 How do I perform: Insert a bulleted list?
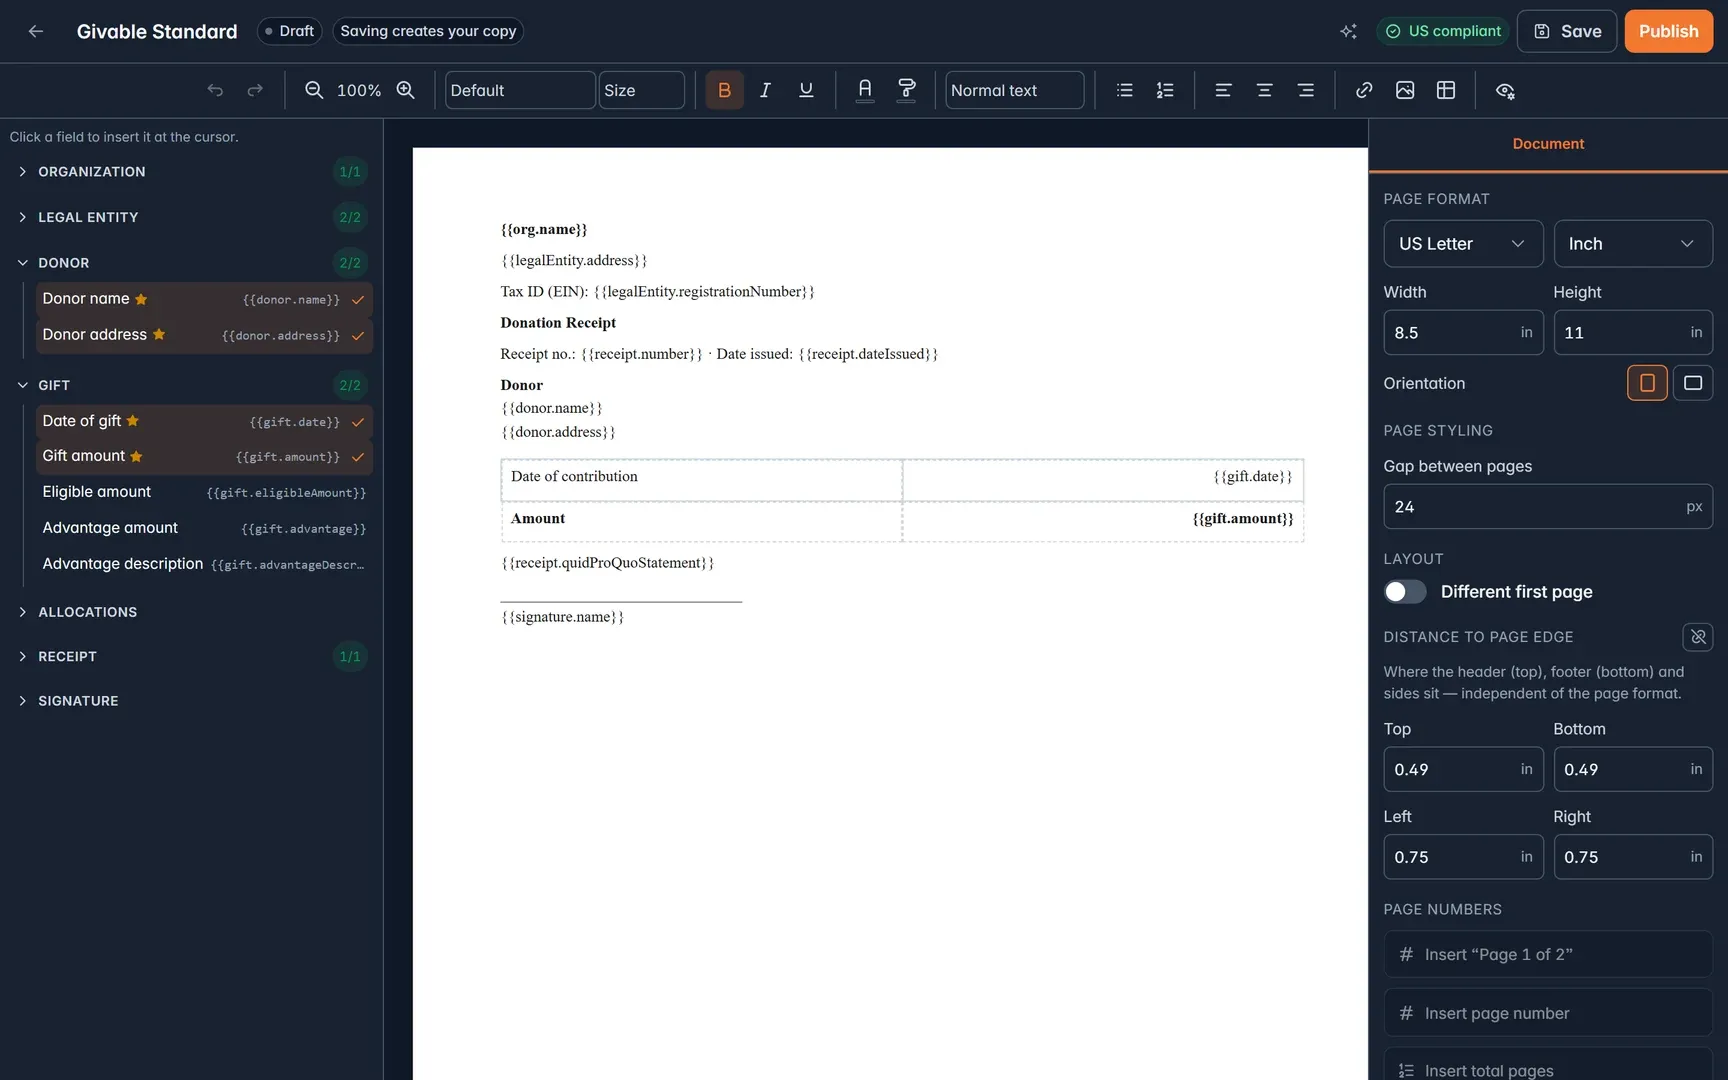tap(1124, 90)
